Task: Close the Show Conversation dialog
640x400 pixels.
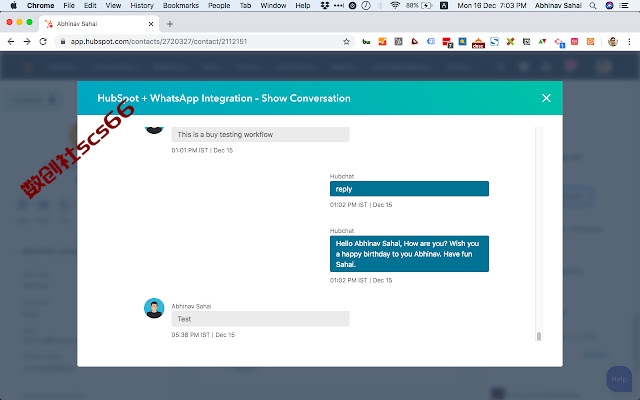Action: 546,98
